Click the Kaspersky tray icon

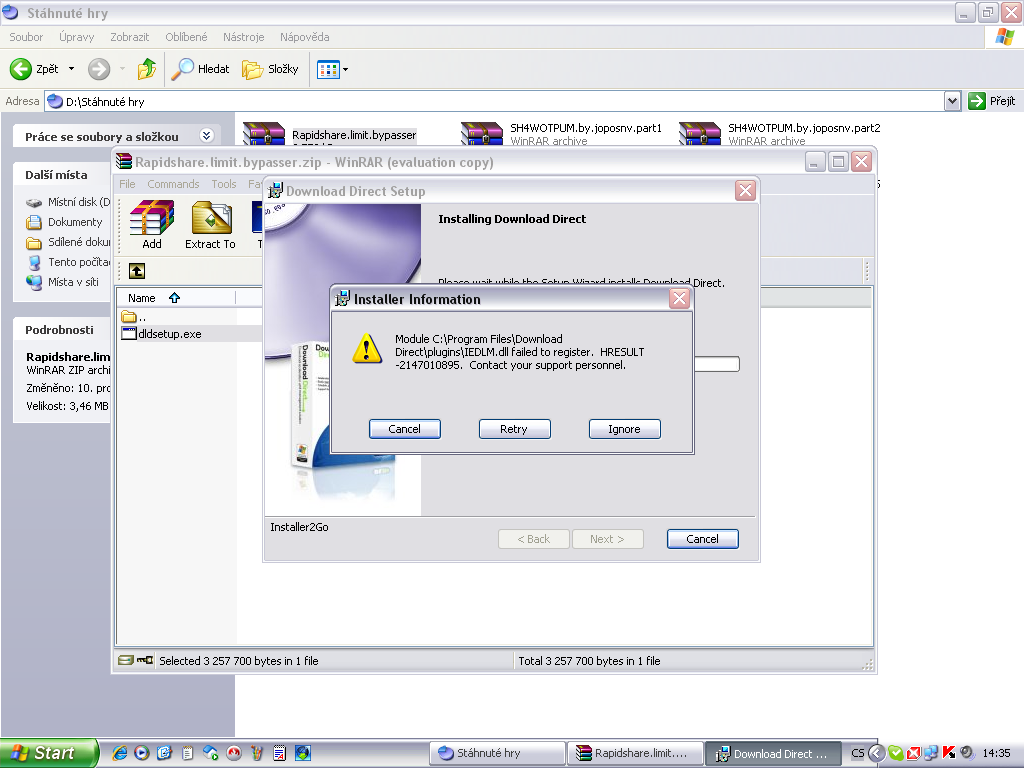(x=948, y=753)
